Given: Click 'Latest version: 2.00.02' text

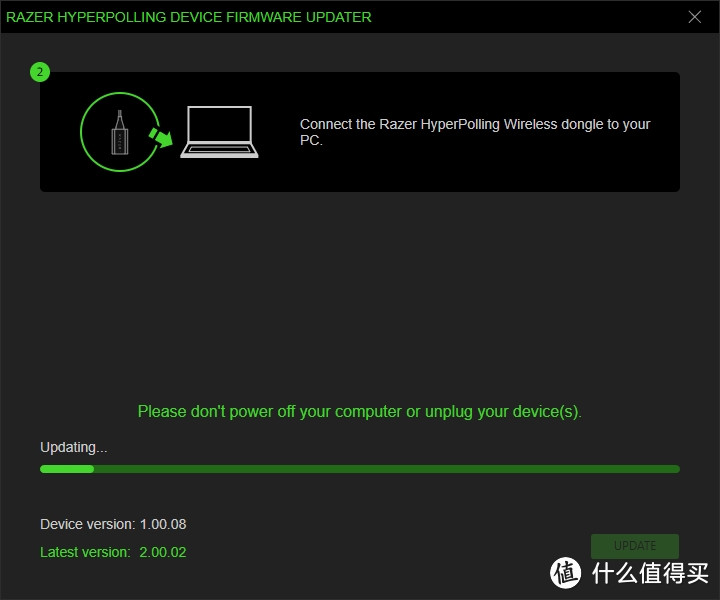Looking at the screenshot, I should 113,552.
